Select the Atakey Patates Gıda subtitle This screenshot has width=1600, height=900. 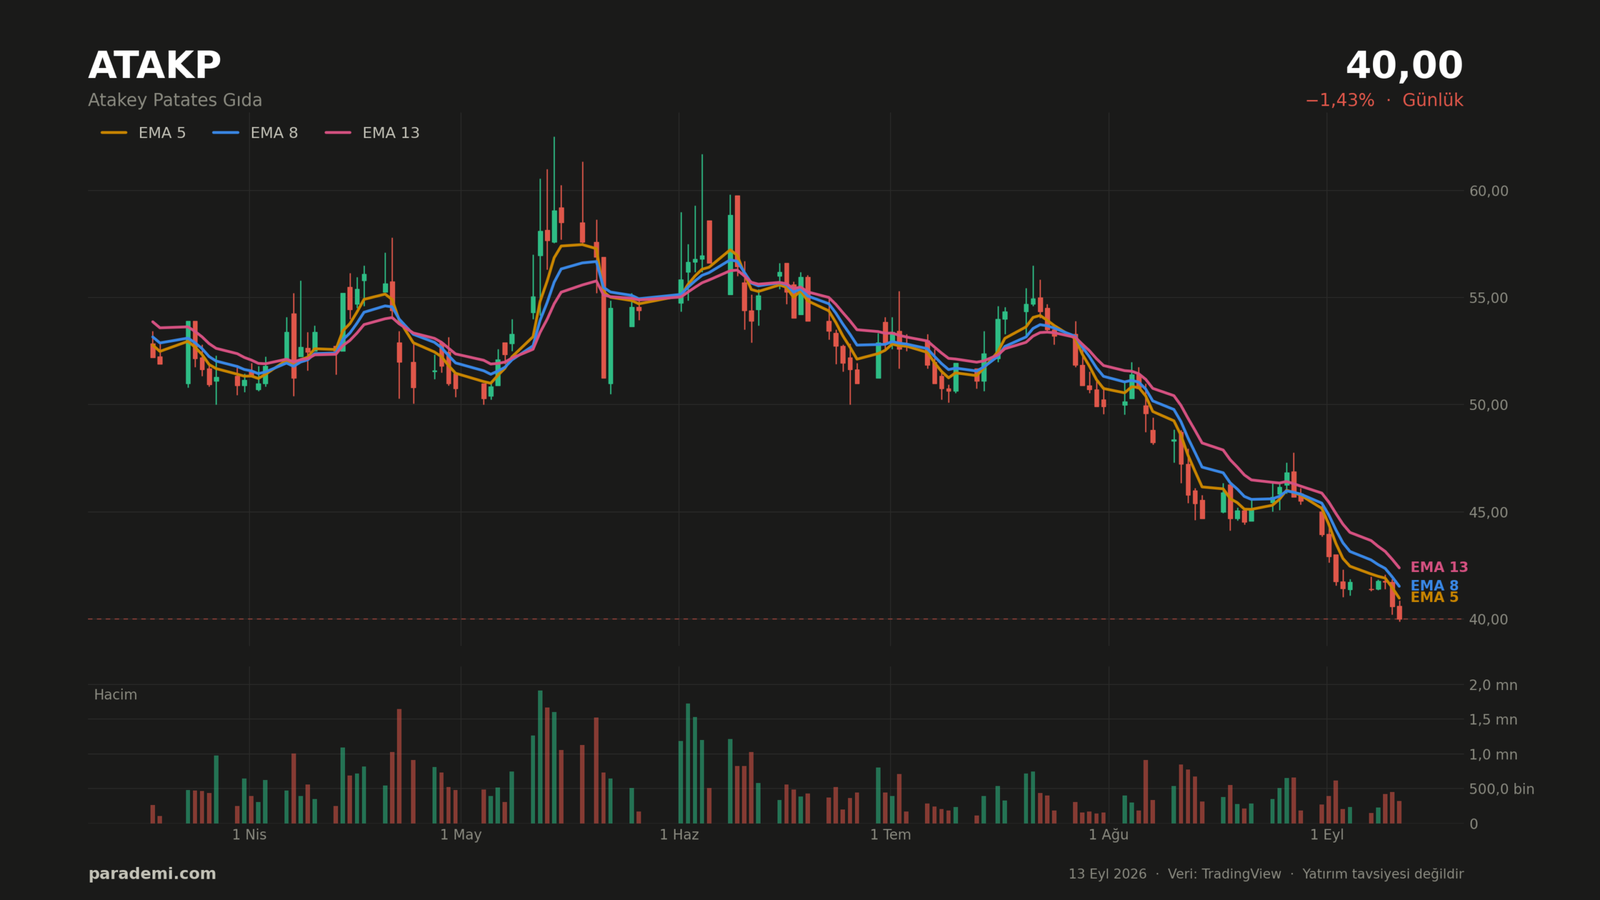175,100
